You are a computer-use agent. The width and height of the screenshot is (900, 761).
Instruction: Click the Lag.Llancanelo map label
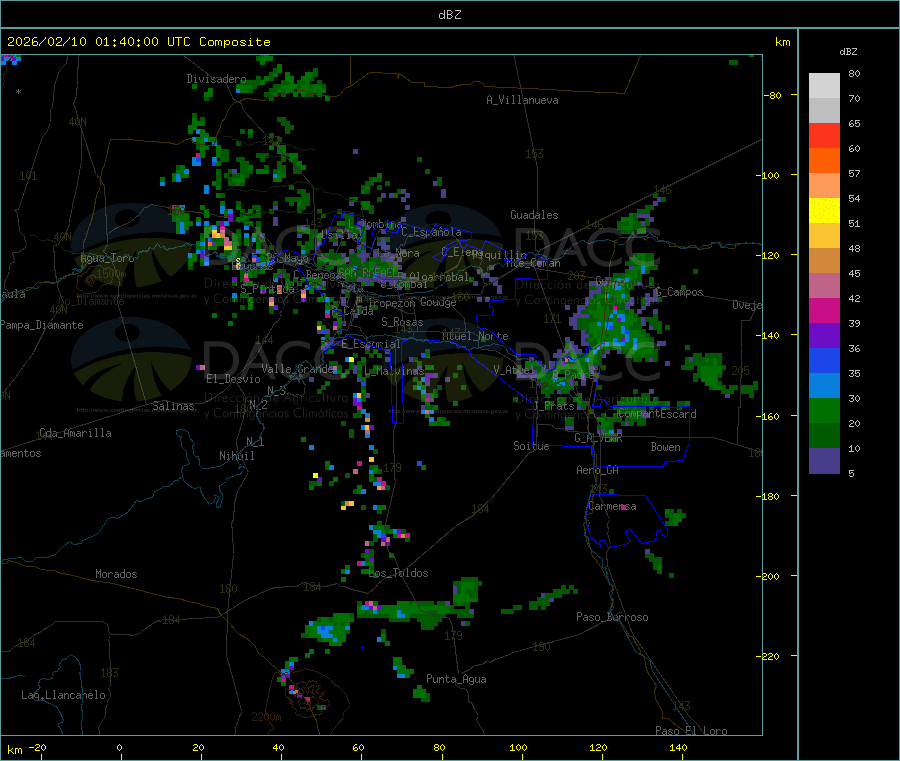click(64, 695)
